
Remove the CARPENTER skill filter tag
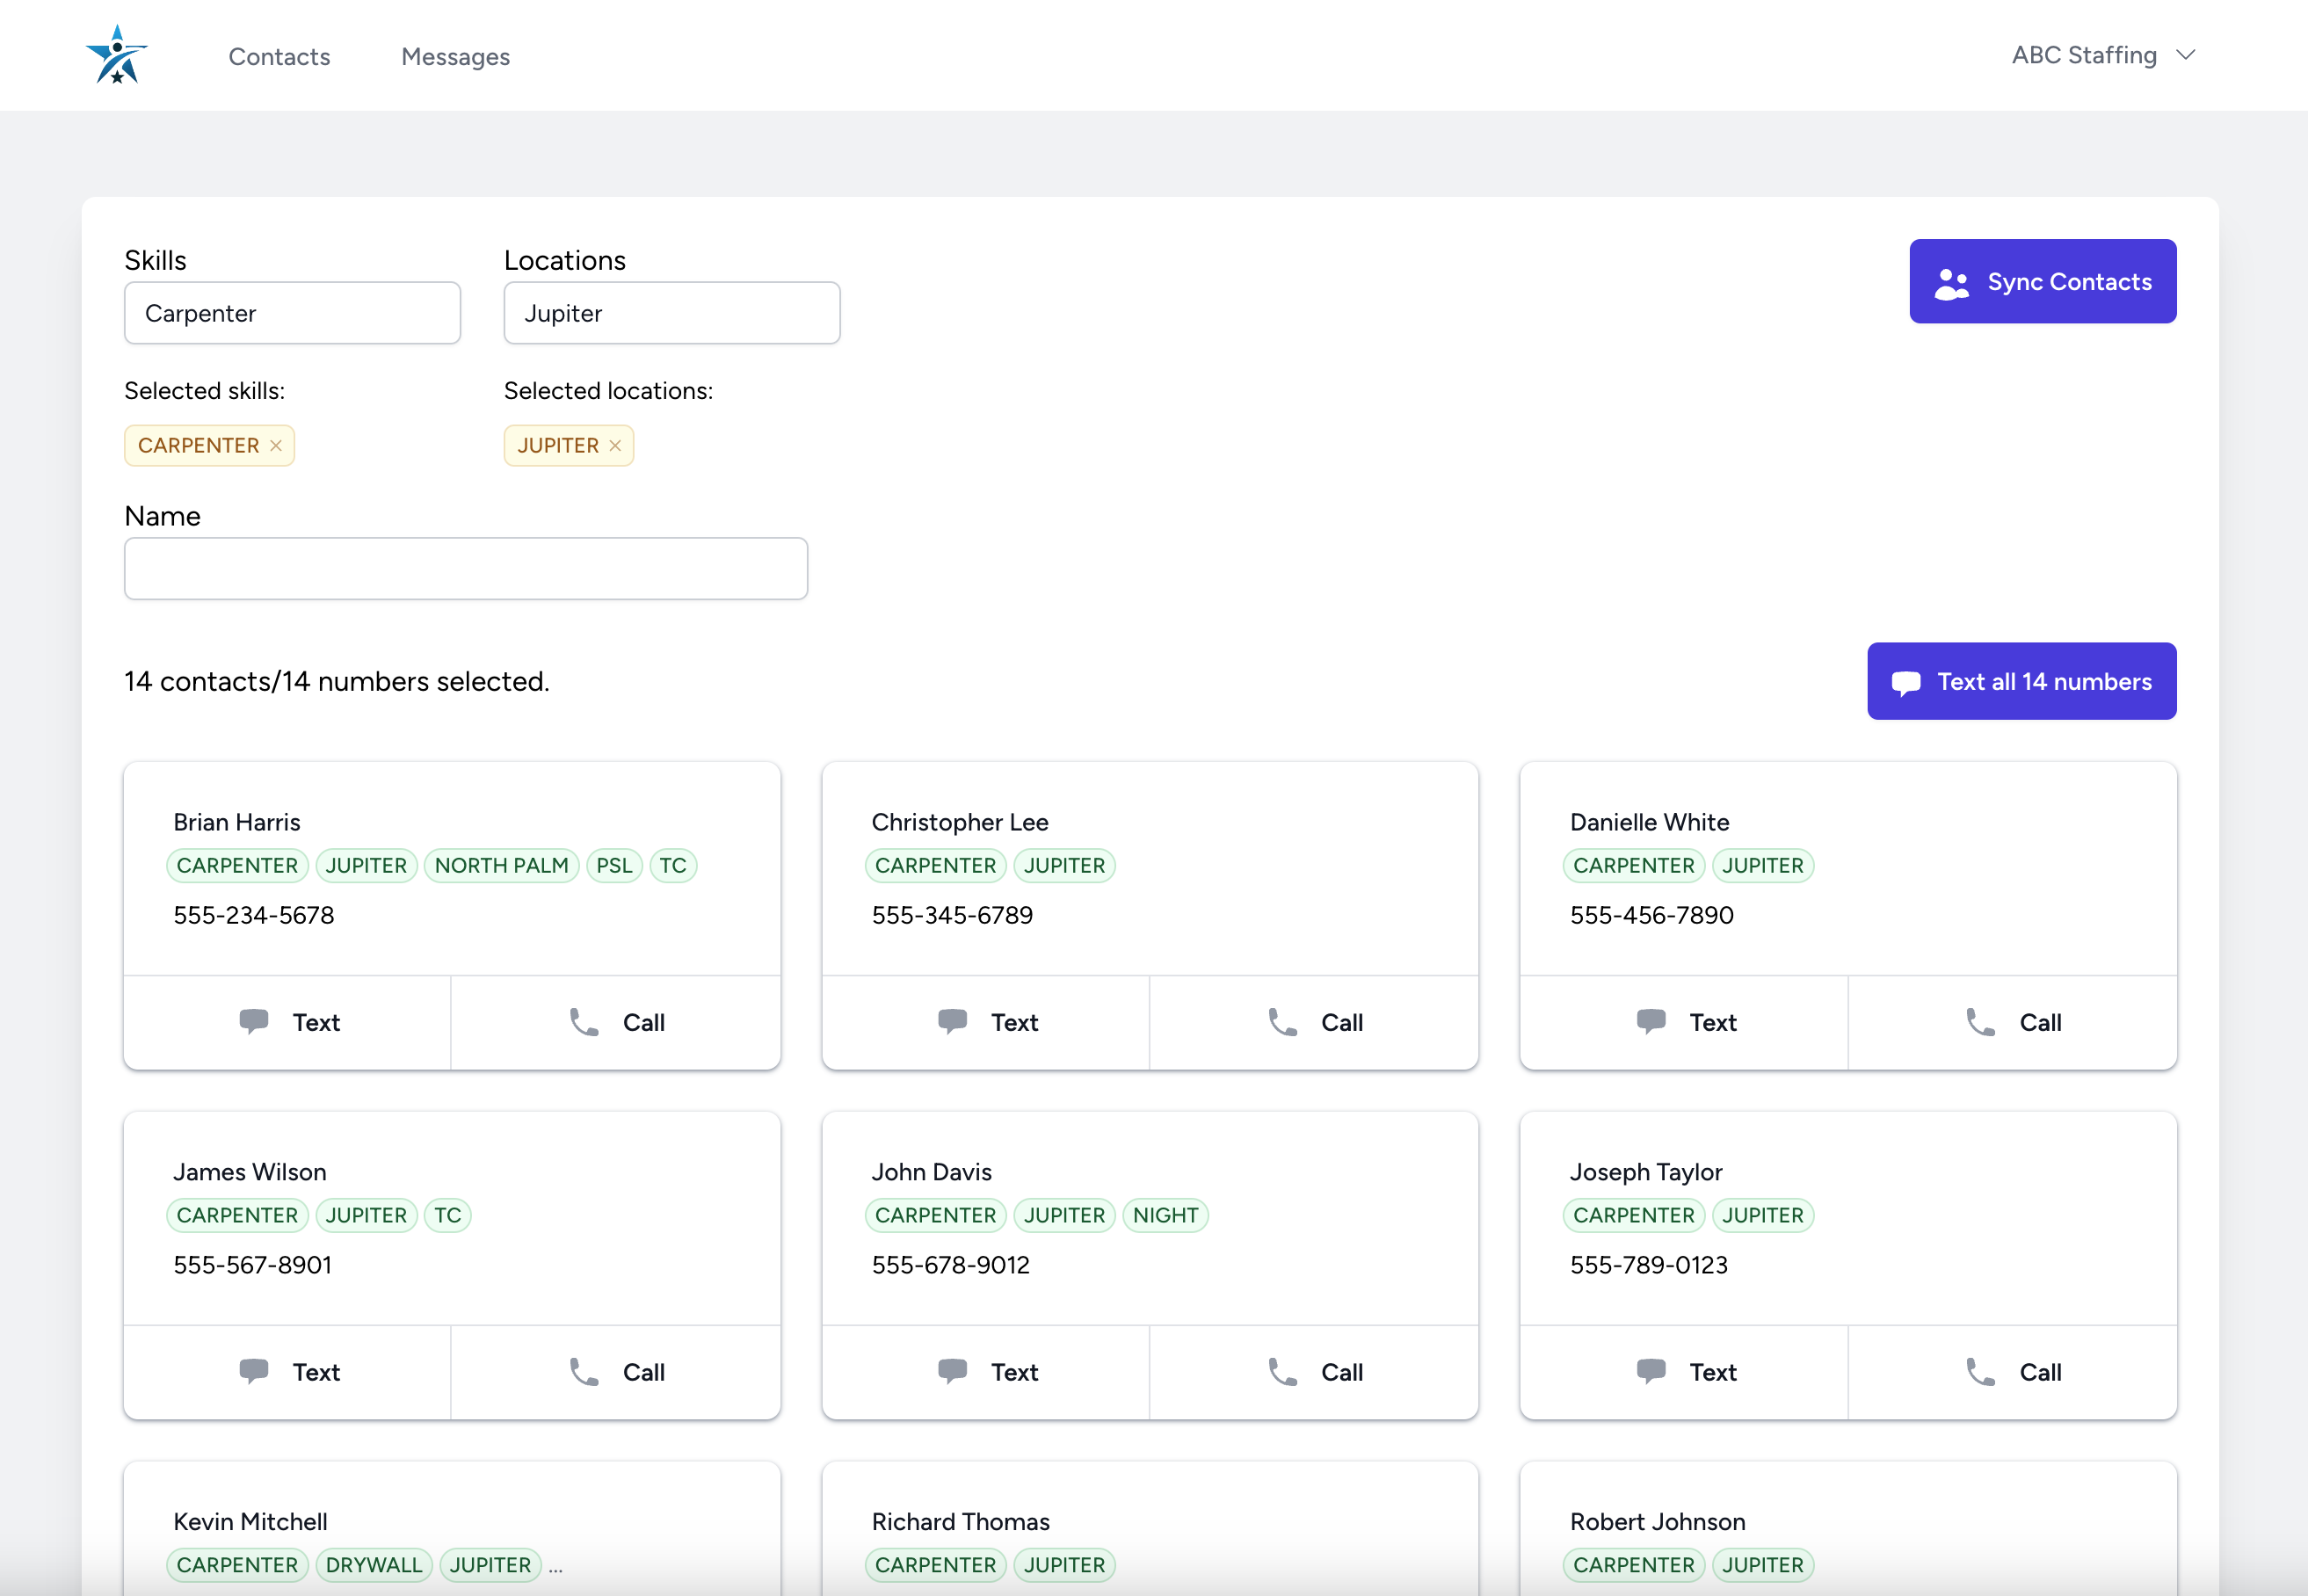tap(276, 446)
